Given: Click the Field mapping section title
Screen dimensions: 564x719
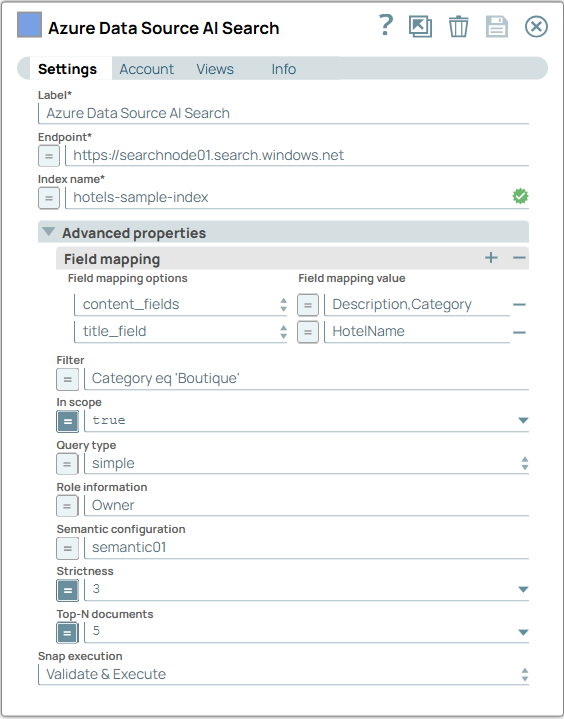Looking at the screenshot, I should (112, 259).
